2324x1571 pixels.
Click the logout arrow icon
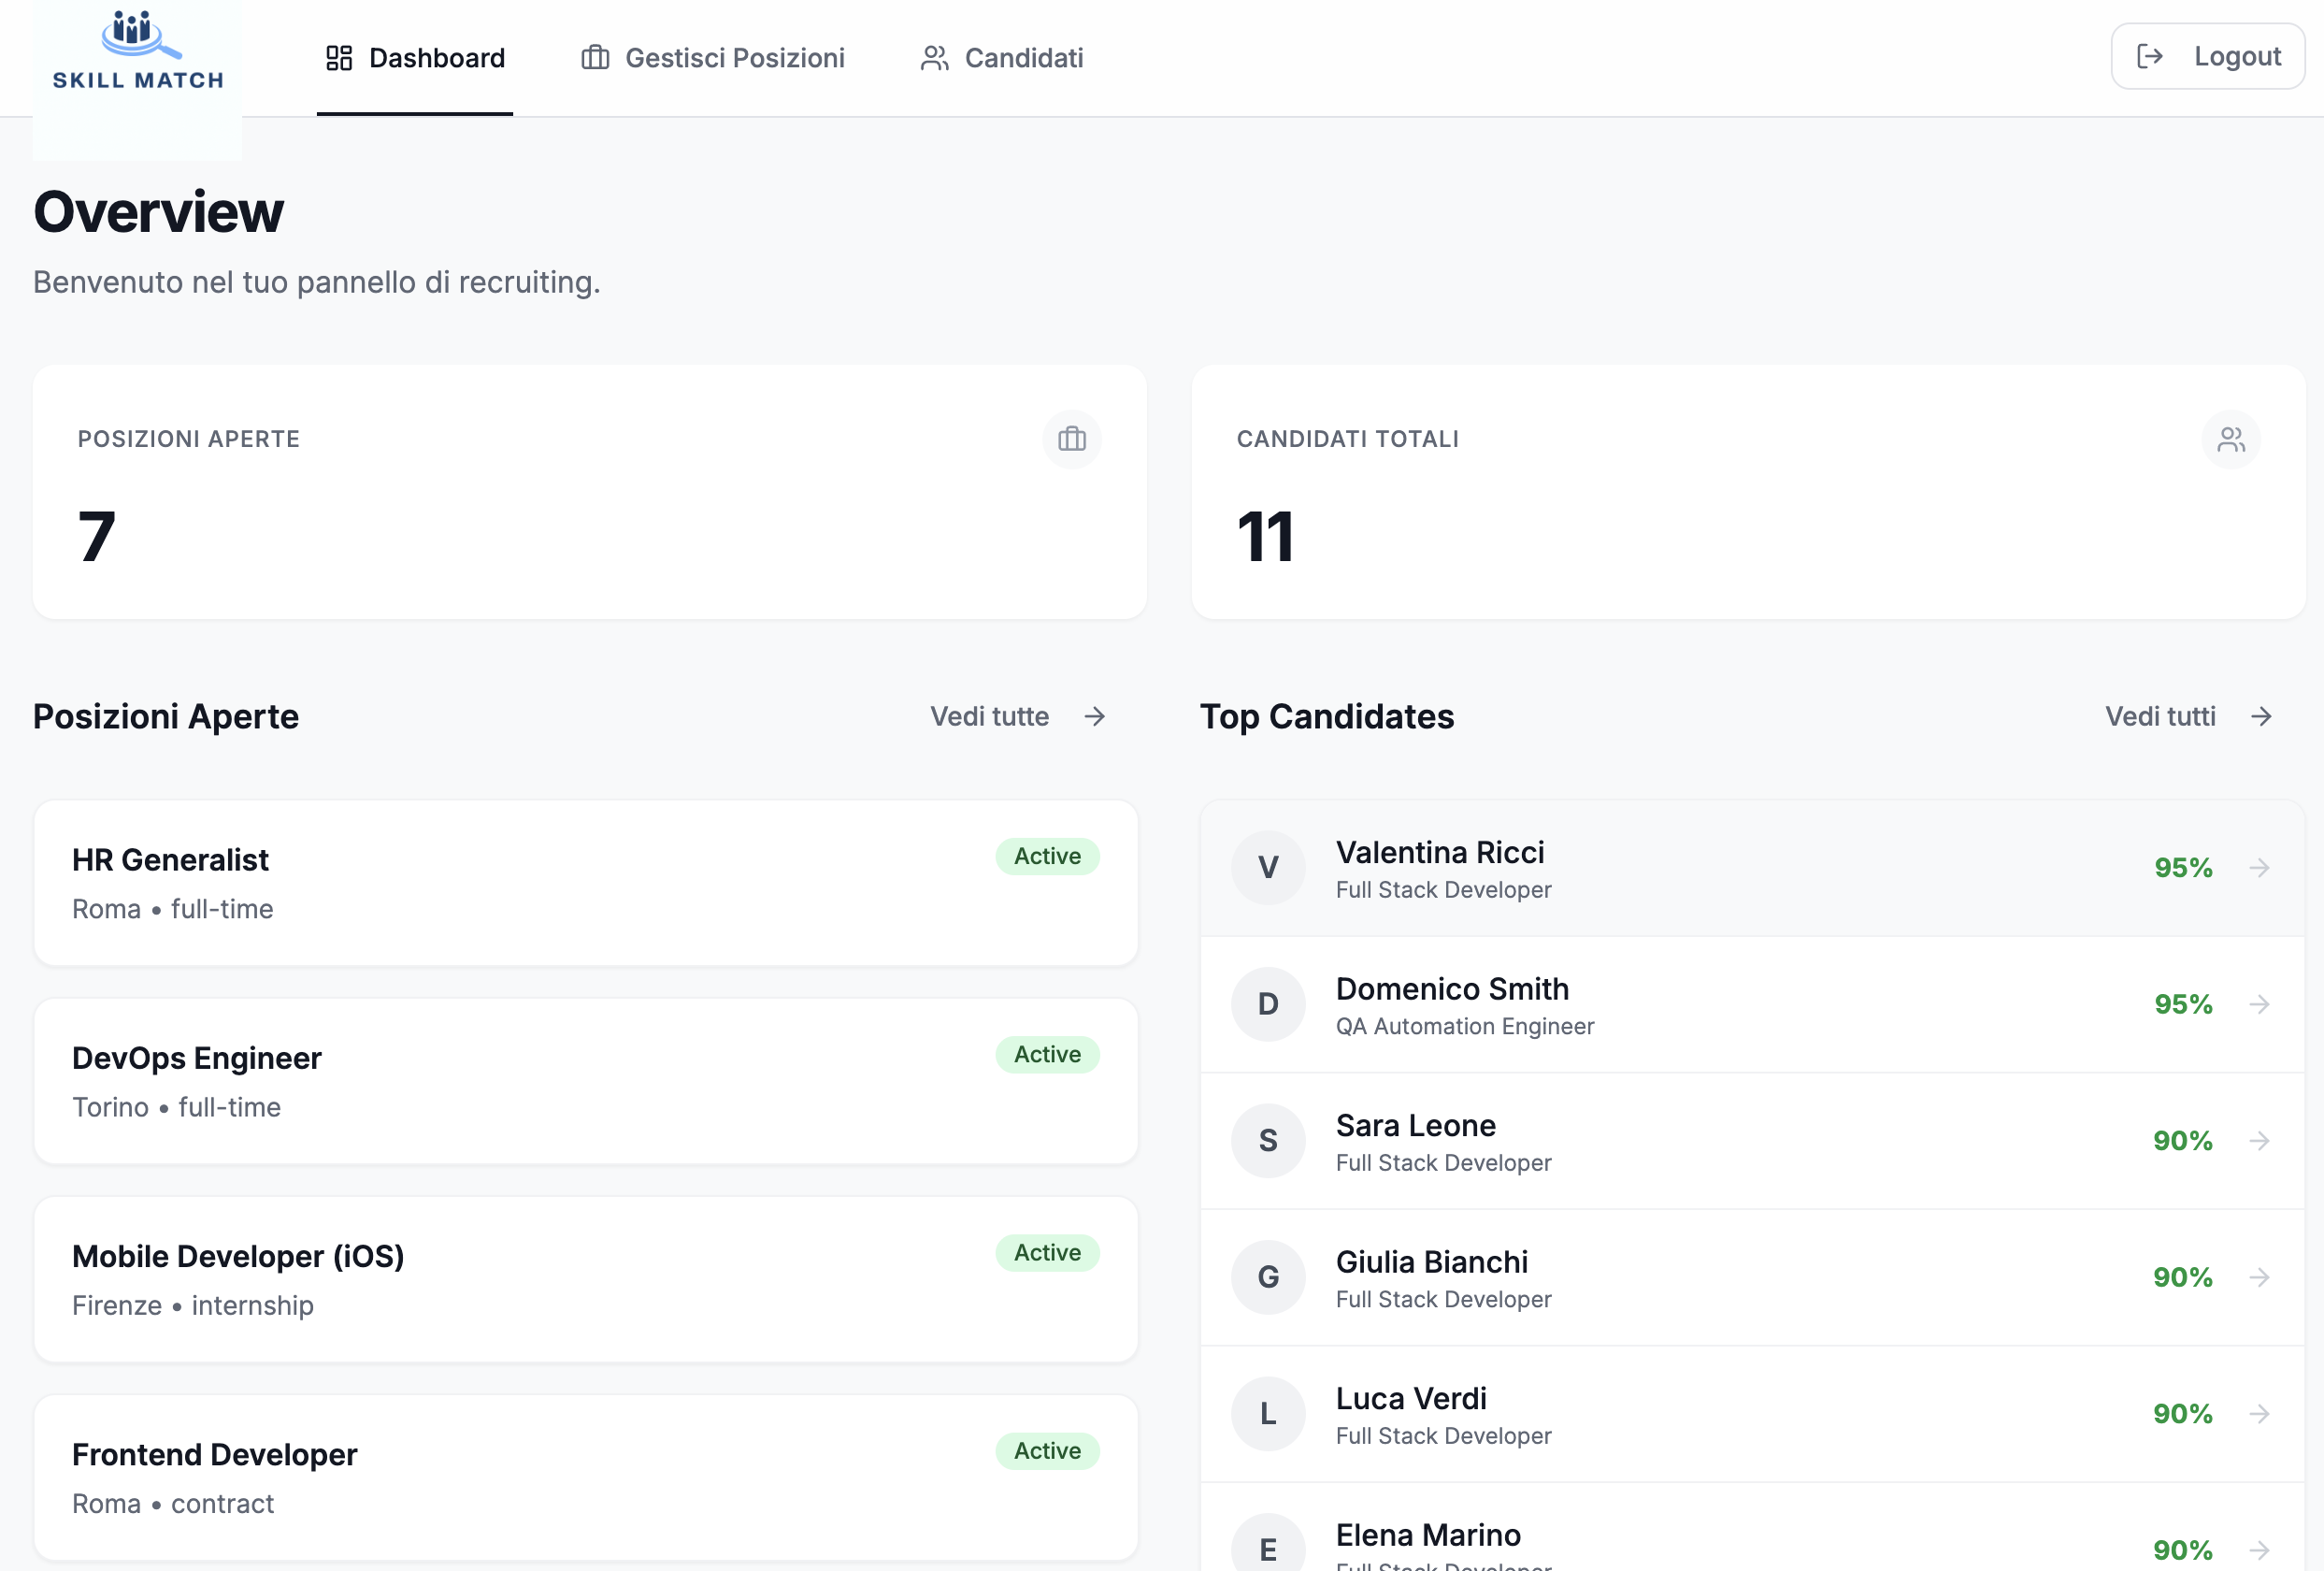pos(2149,56)
